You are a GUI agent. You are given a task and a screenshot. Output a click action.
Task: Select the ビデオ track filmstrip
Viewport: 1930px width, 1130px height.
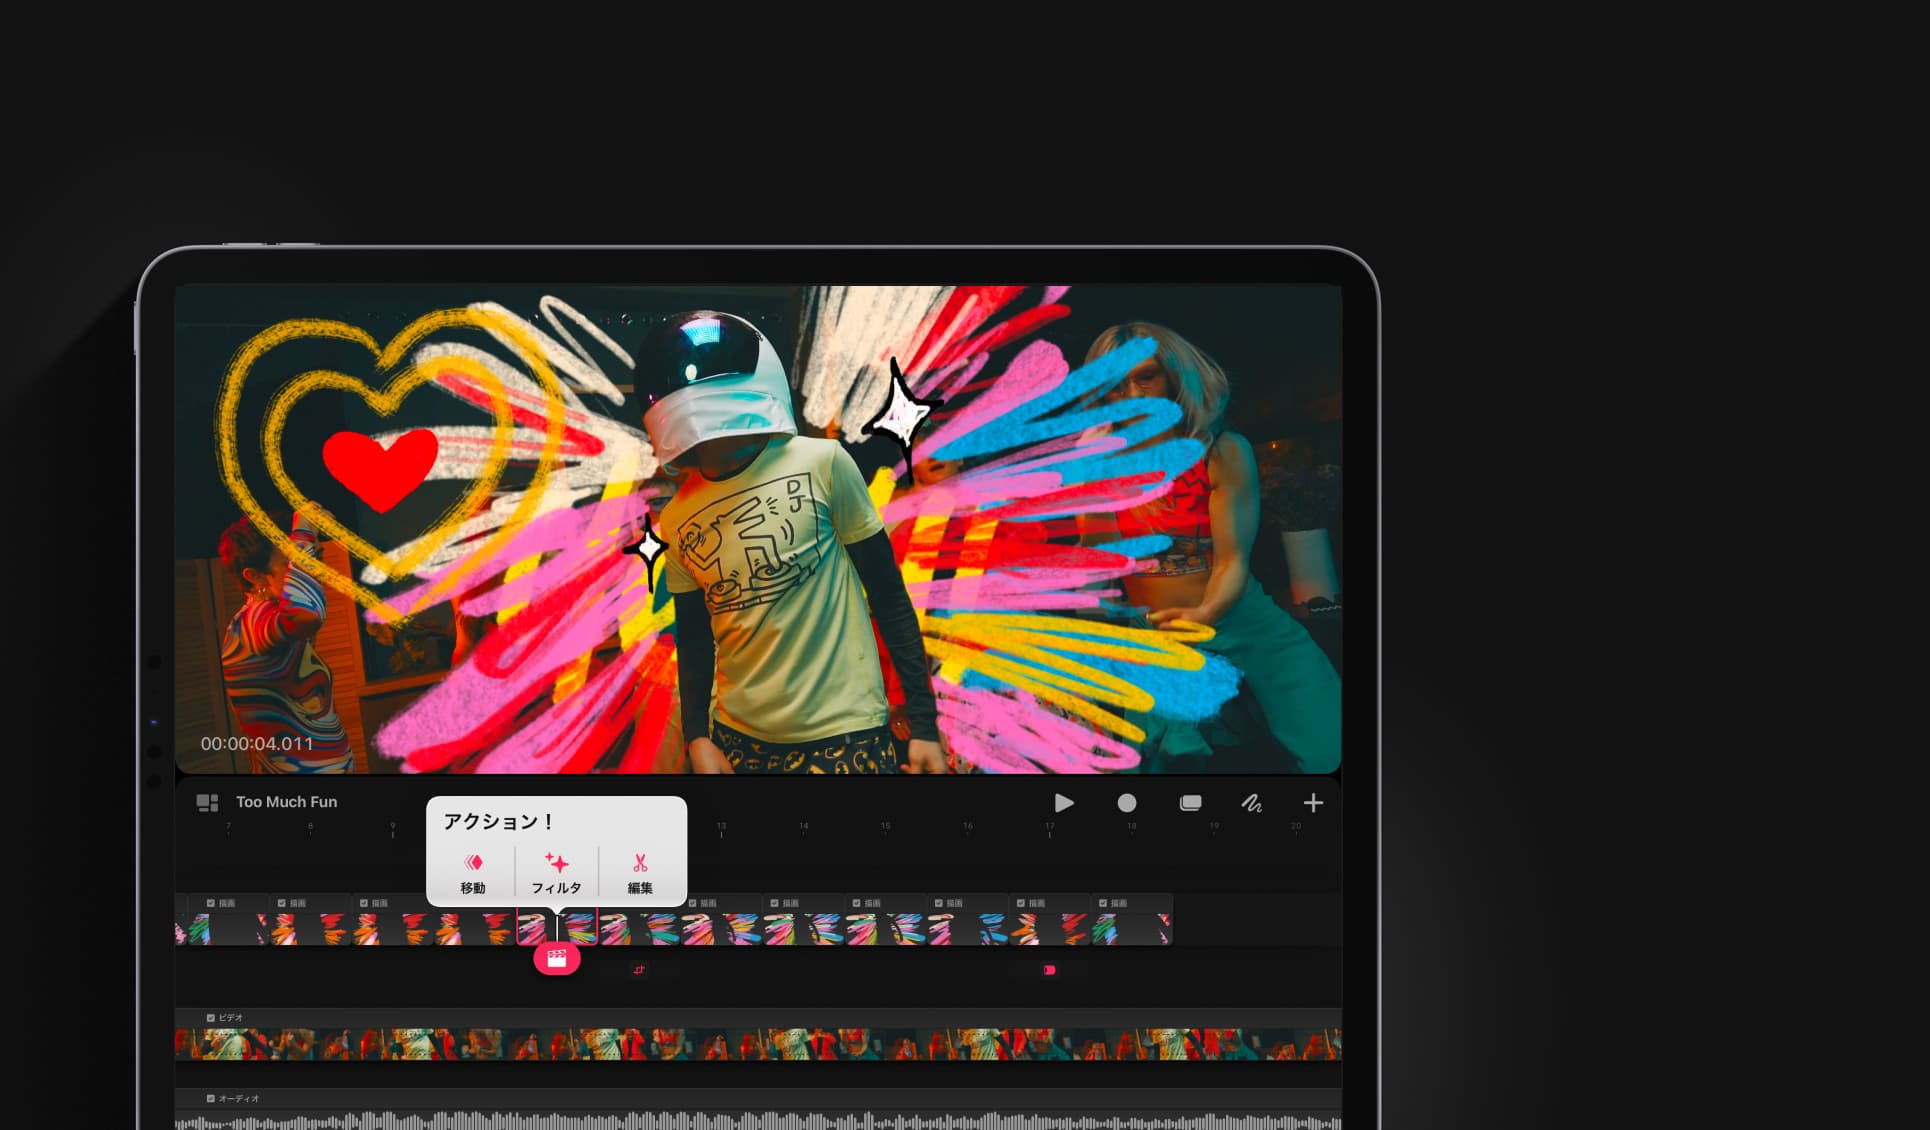(x=758, y=1044)
